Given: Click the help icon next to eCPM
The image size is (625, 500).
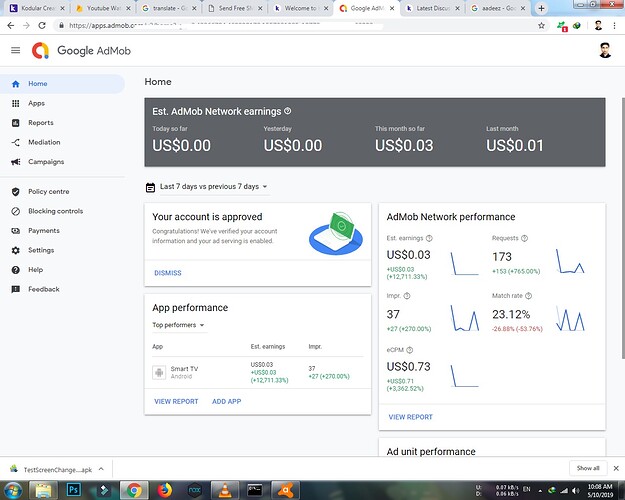Looking at the screenshot, I should coord(409,350).
